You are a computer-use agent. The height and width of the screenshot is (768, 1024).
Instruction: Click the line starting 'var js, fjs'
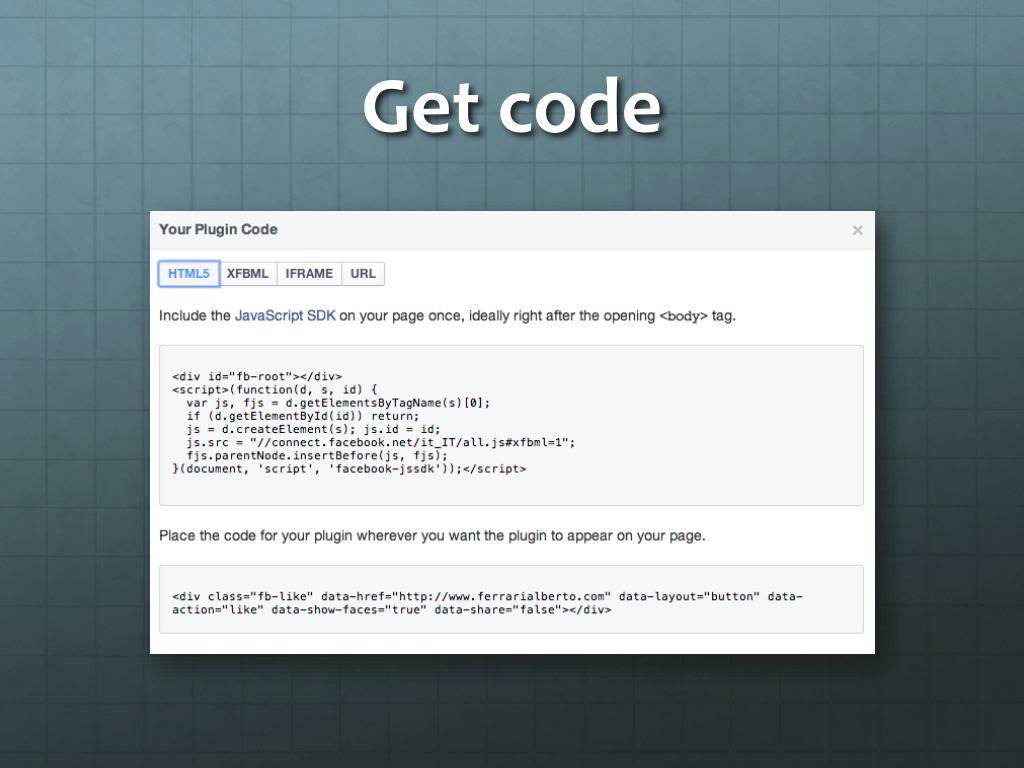coord(338,403)
